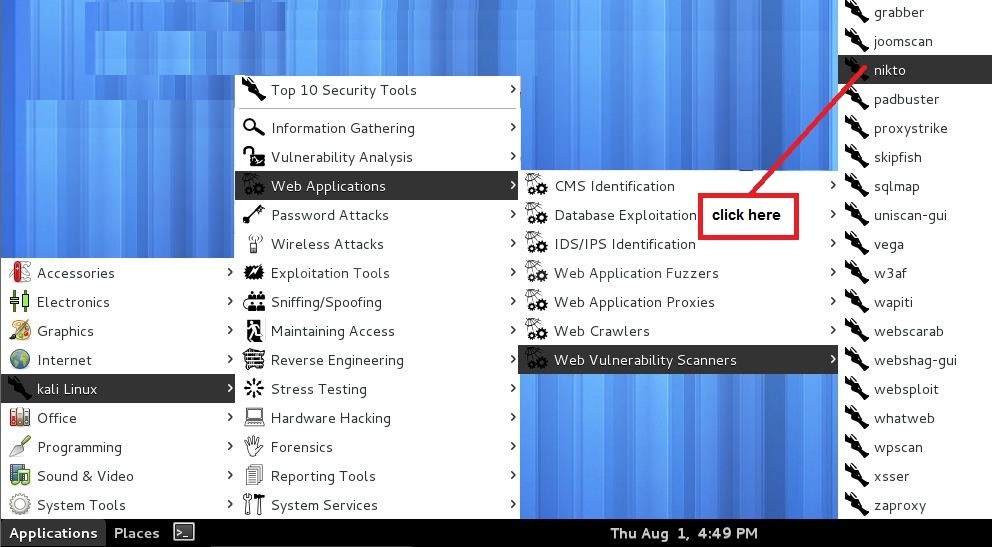Launch uniscan-gui from the scanner list
The height and width of the screenshot is (547, 992).
click(x=915, y=215)
